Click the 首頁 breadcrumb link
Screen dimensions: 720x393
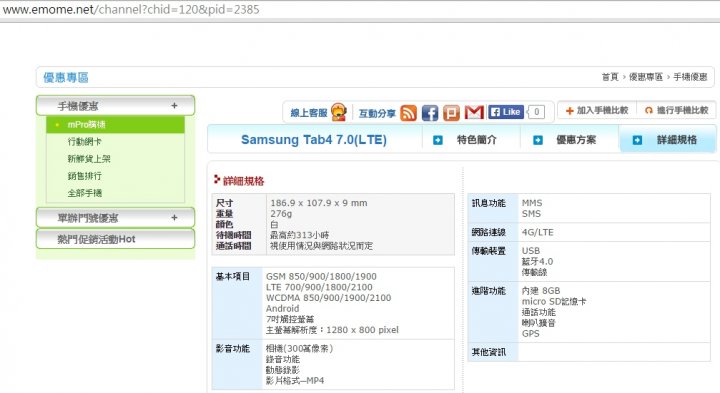[610, 77]
